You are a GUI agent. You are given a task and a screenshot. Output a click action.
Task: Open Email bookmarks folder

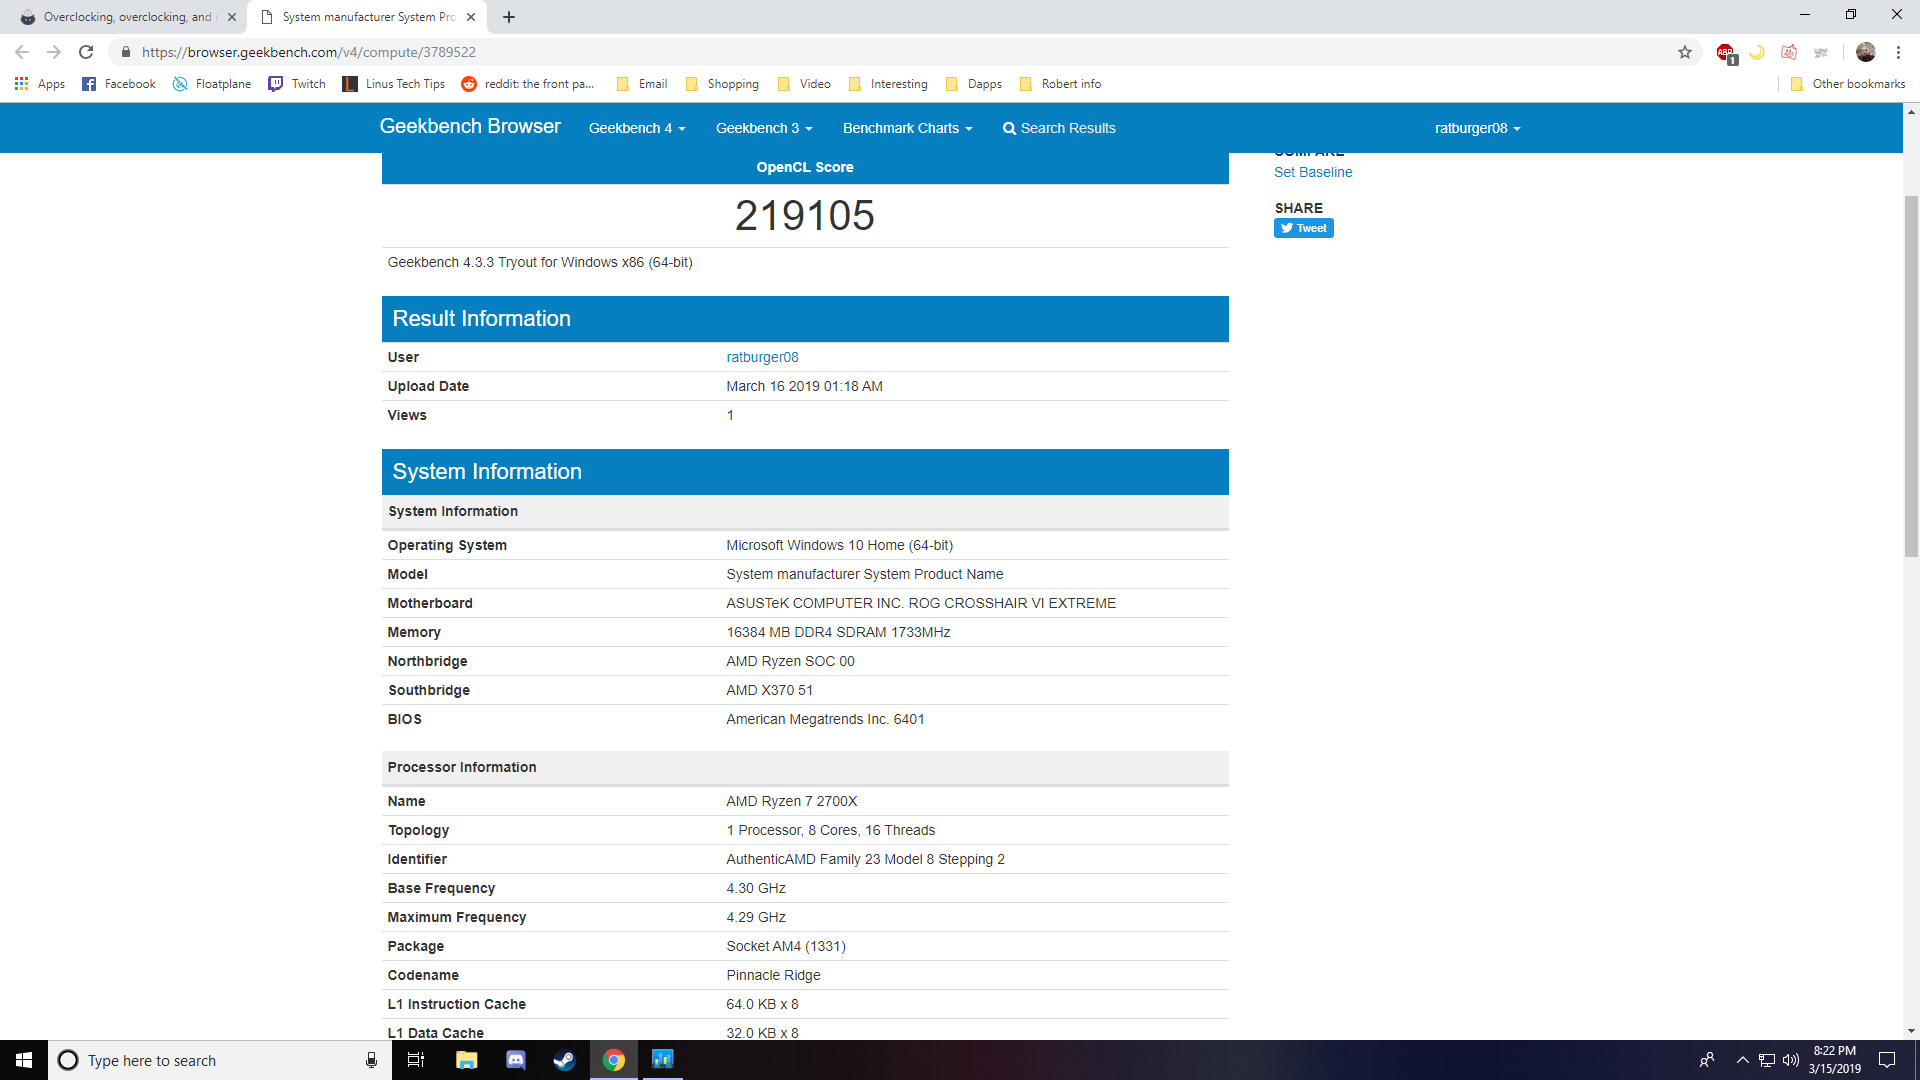point(642,84)
